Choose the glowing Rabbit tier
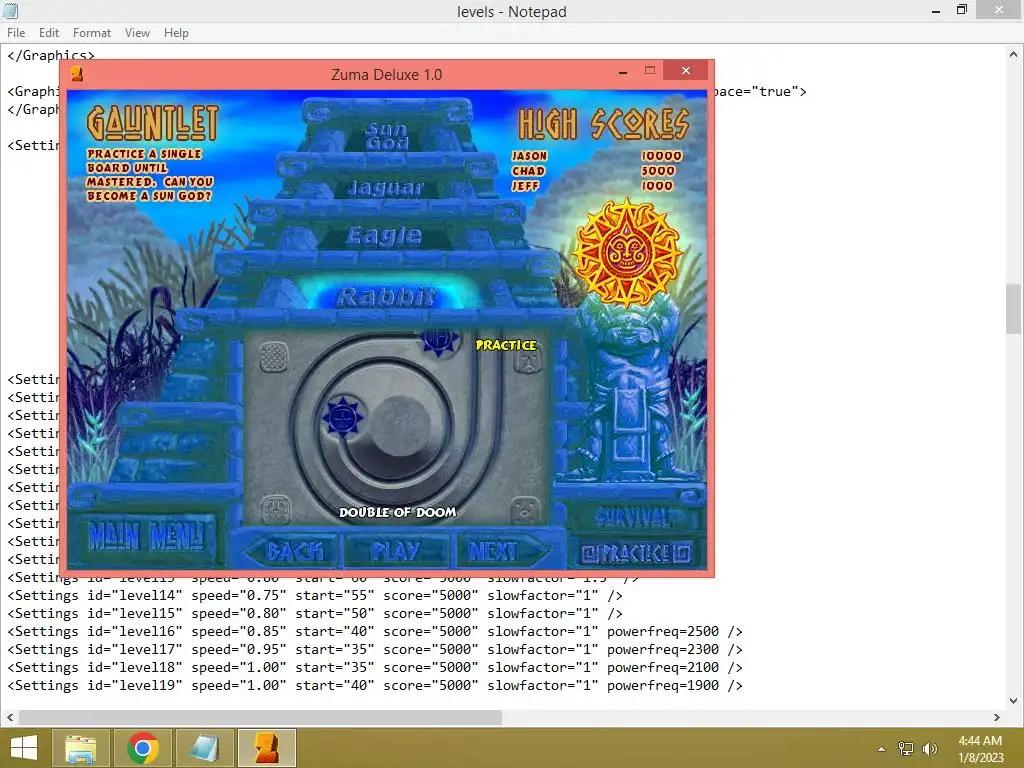The image size is (1024, 768). [386, 297]
